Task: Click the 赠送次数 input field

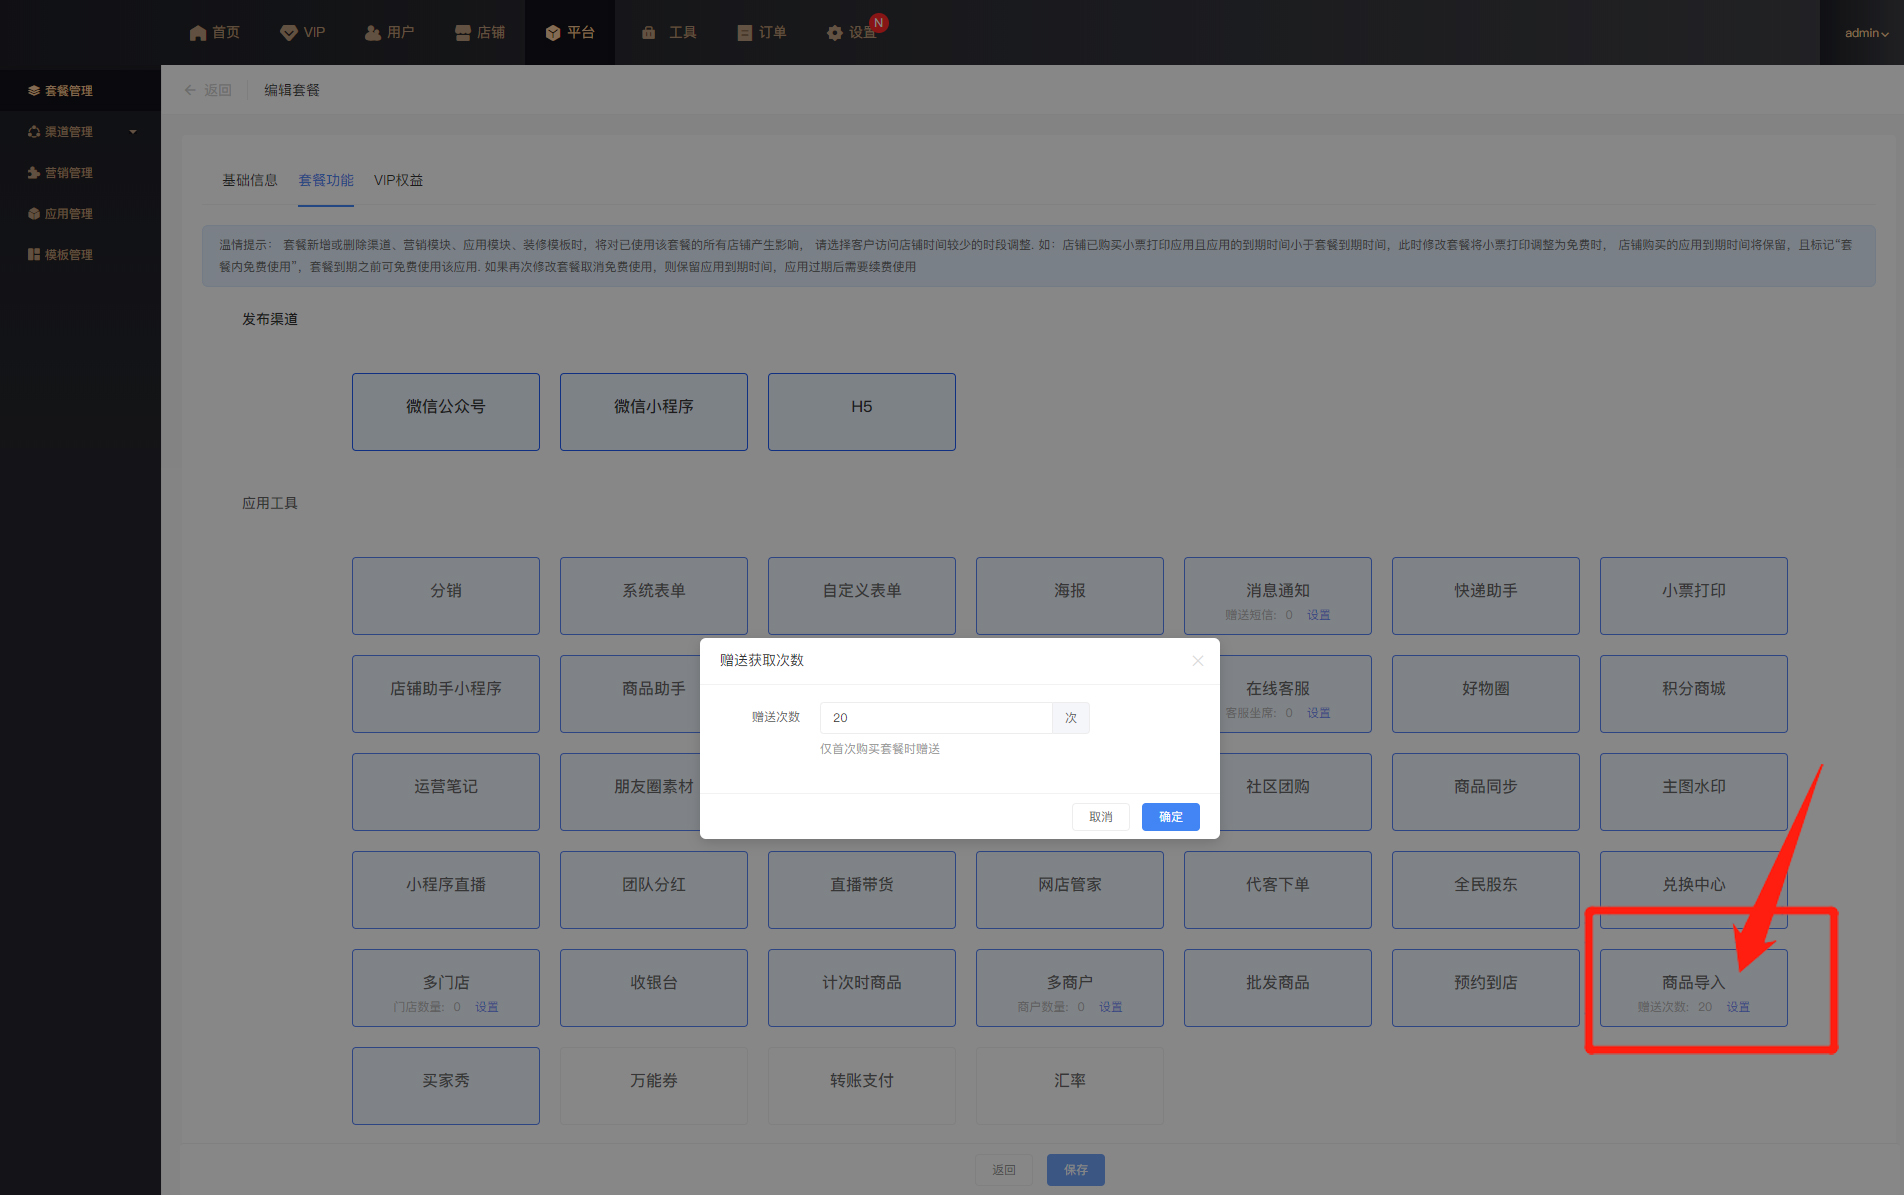Action: click(935, 718)
